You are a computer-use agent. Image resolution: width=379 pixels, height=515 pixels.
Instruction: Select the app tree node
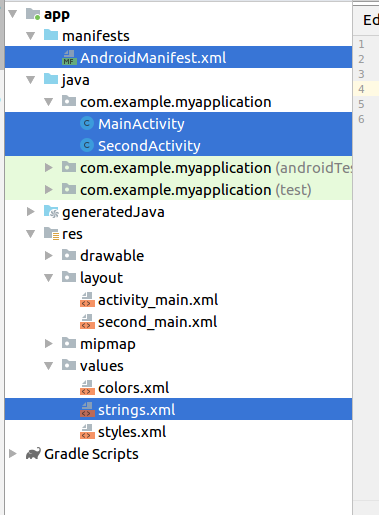point(57,15)
